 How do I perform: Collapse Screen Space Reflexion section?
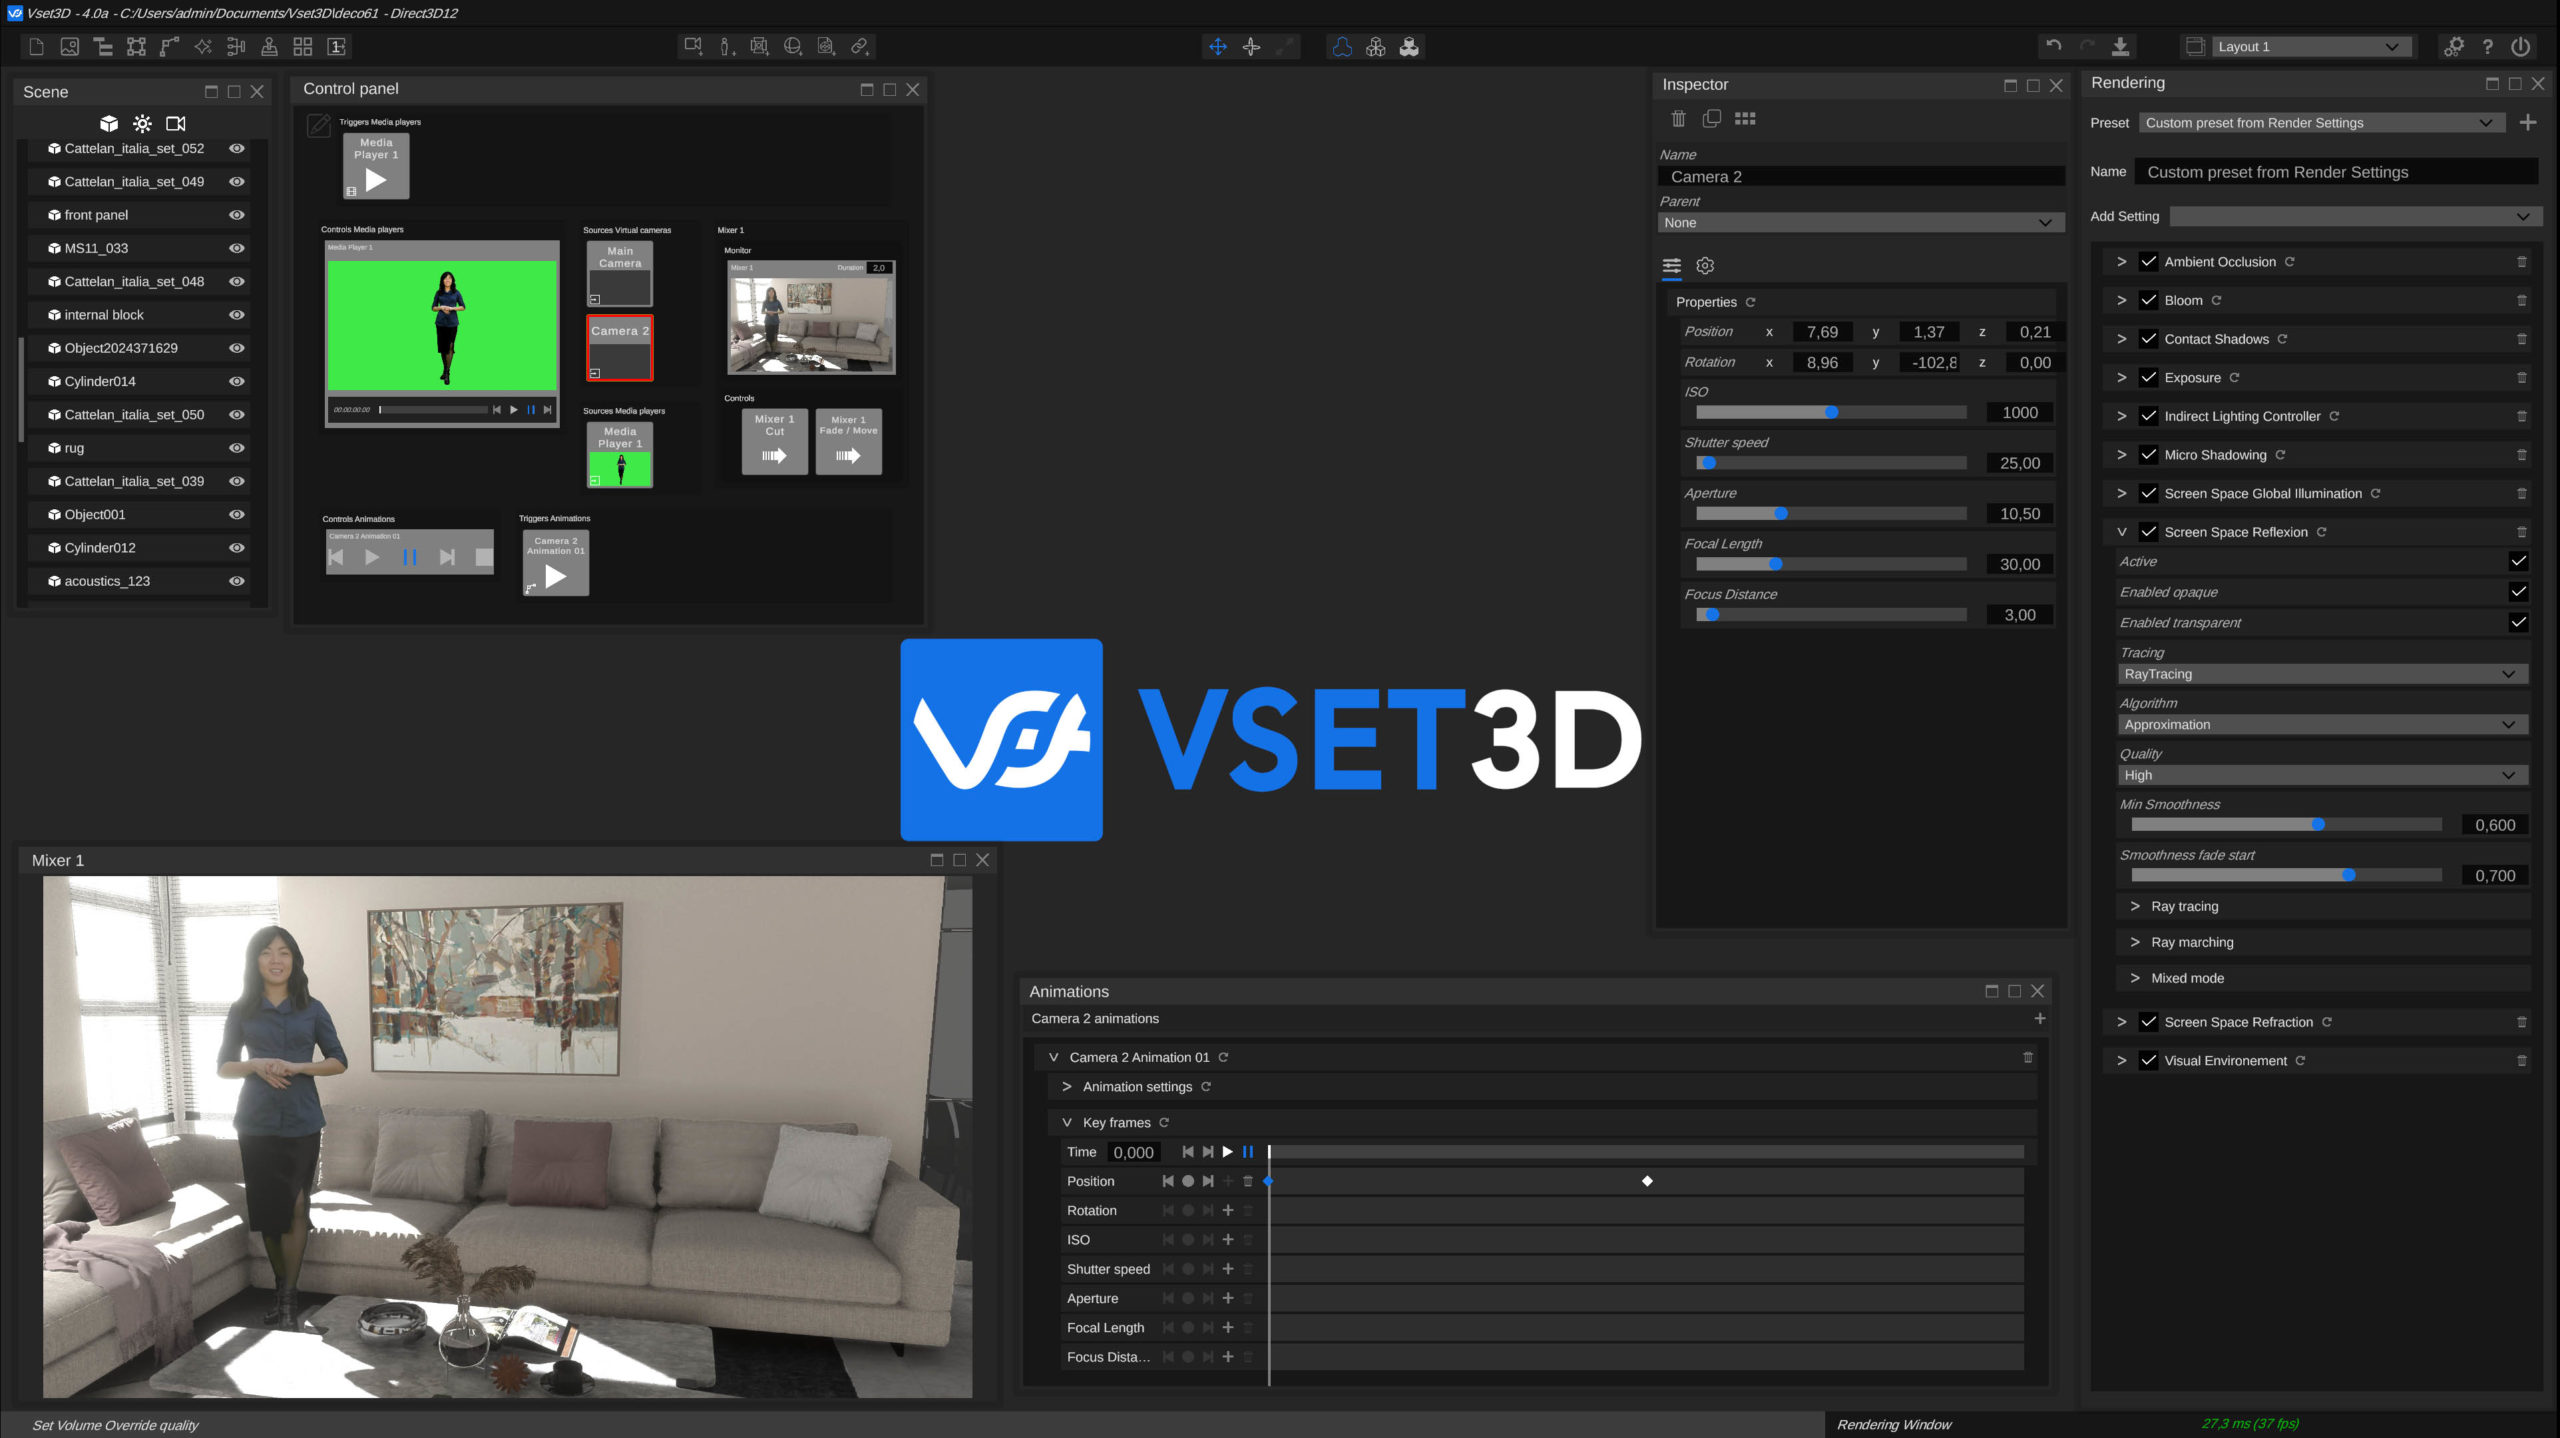[2121, 532]
